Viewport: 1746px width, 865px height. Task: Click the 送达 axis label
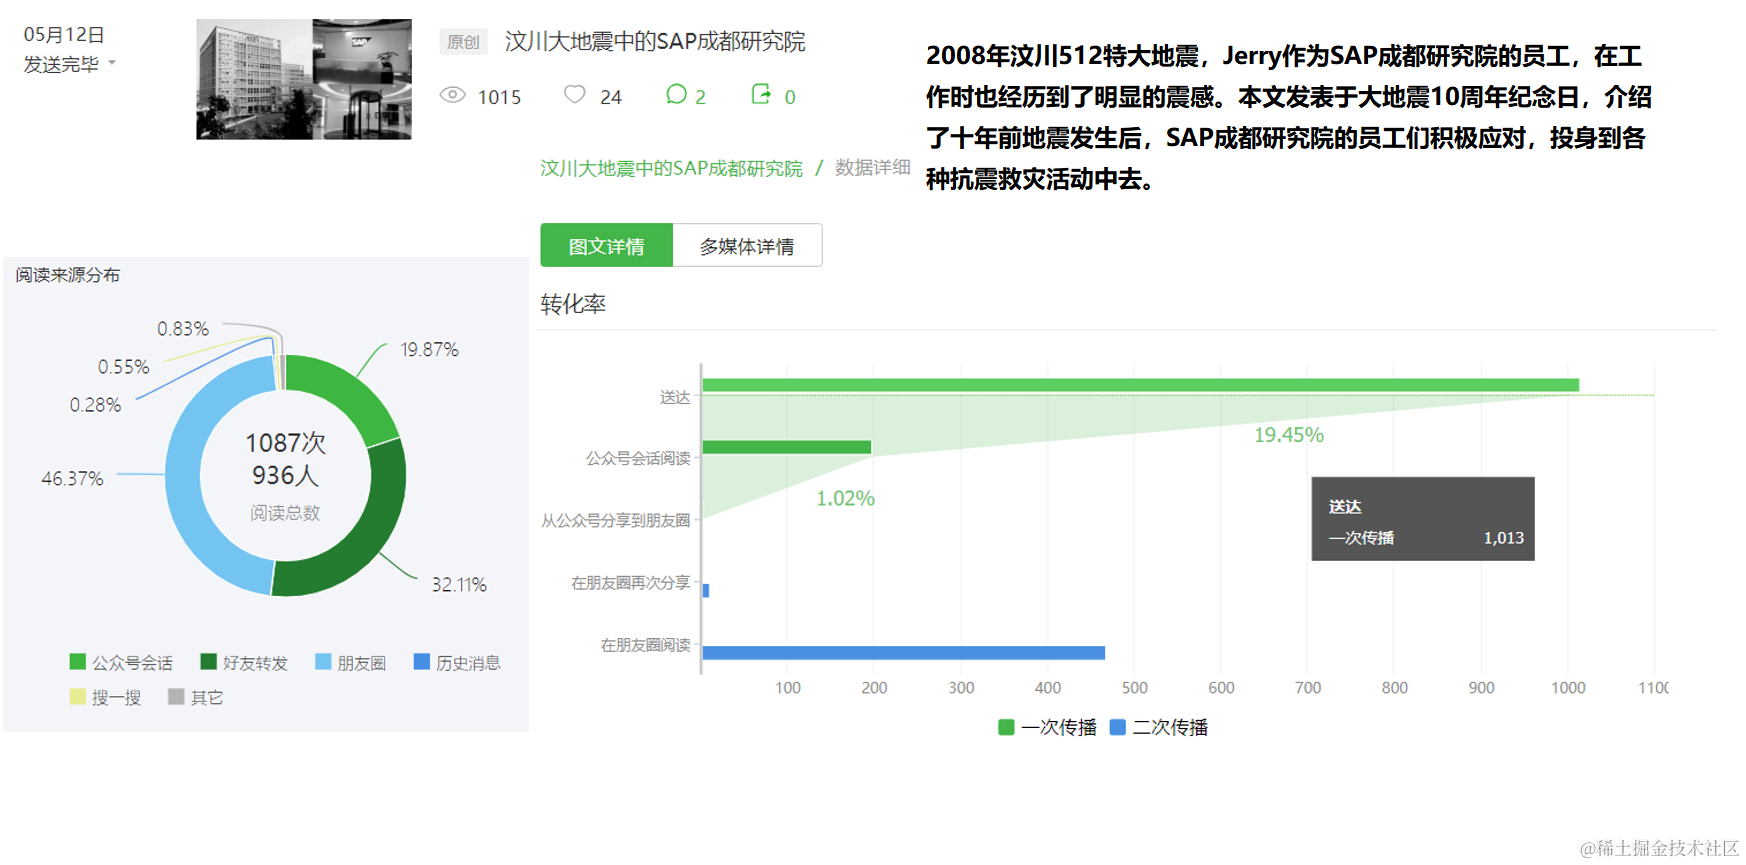(675, 397)
